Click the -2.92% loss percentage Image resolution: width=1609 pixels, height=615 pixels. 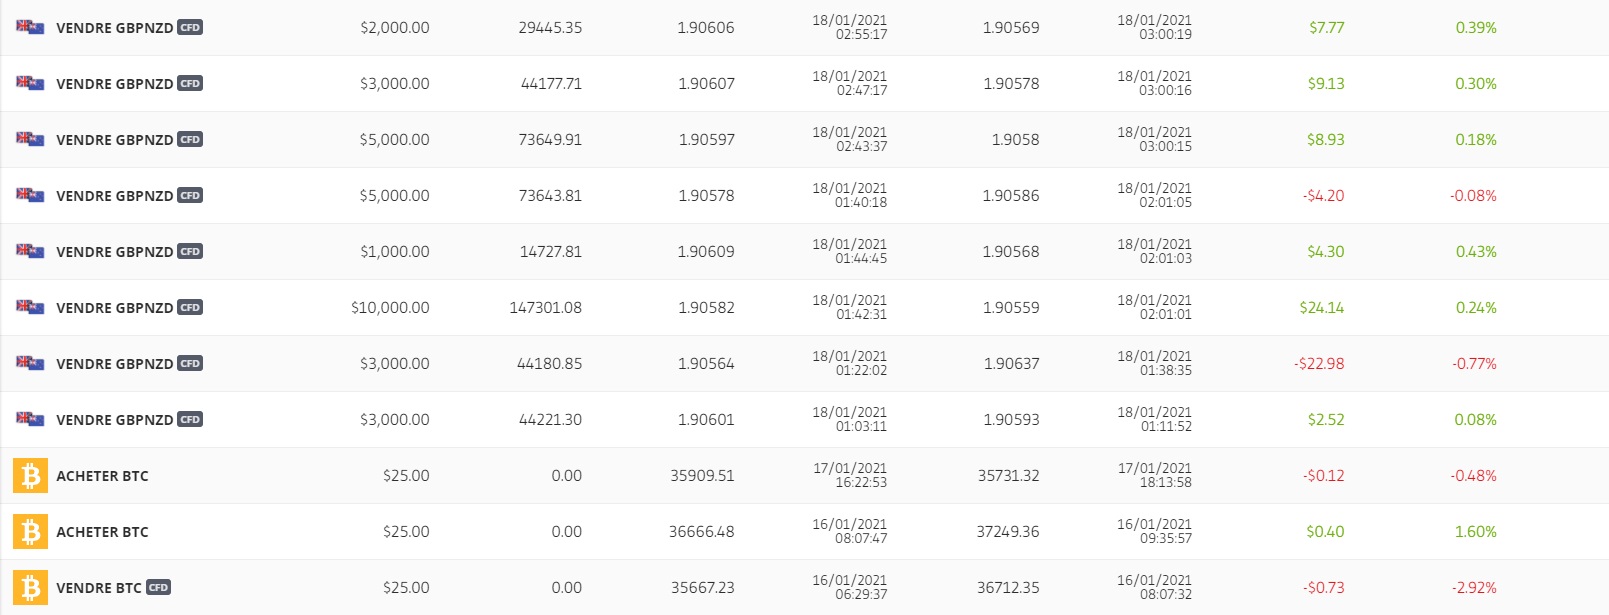coord(1474,588)
